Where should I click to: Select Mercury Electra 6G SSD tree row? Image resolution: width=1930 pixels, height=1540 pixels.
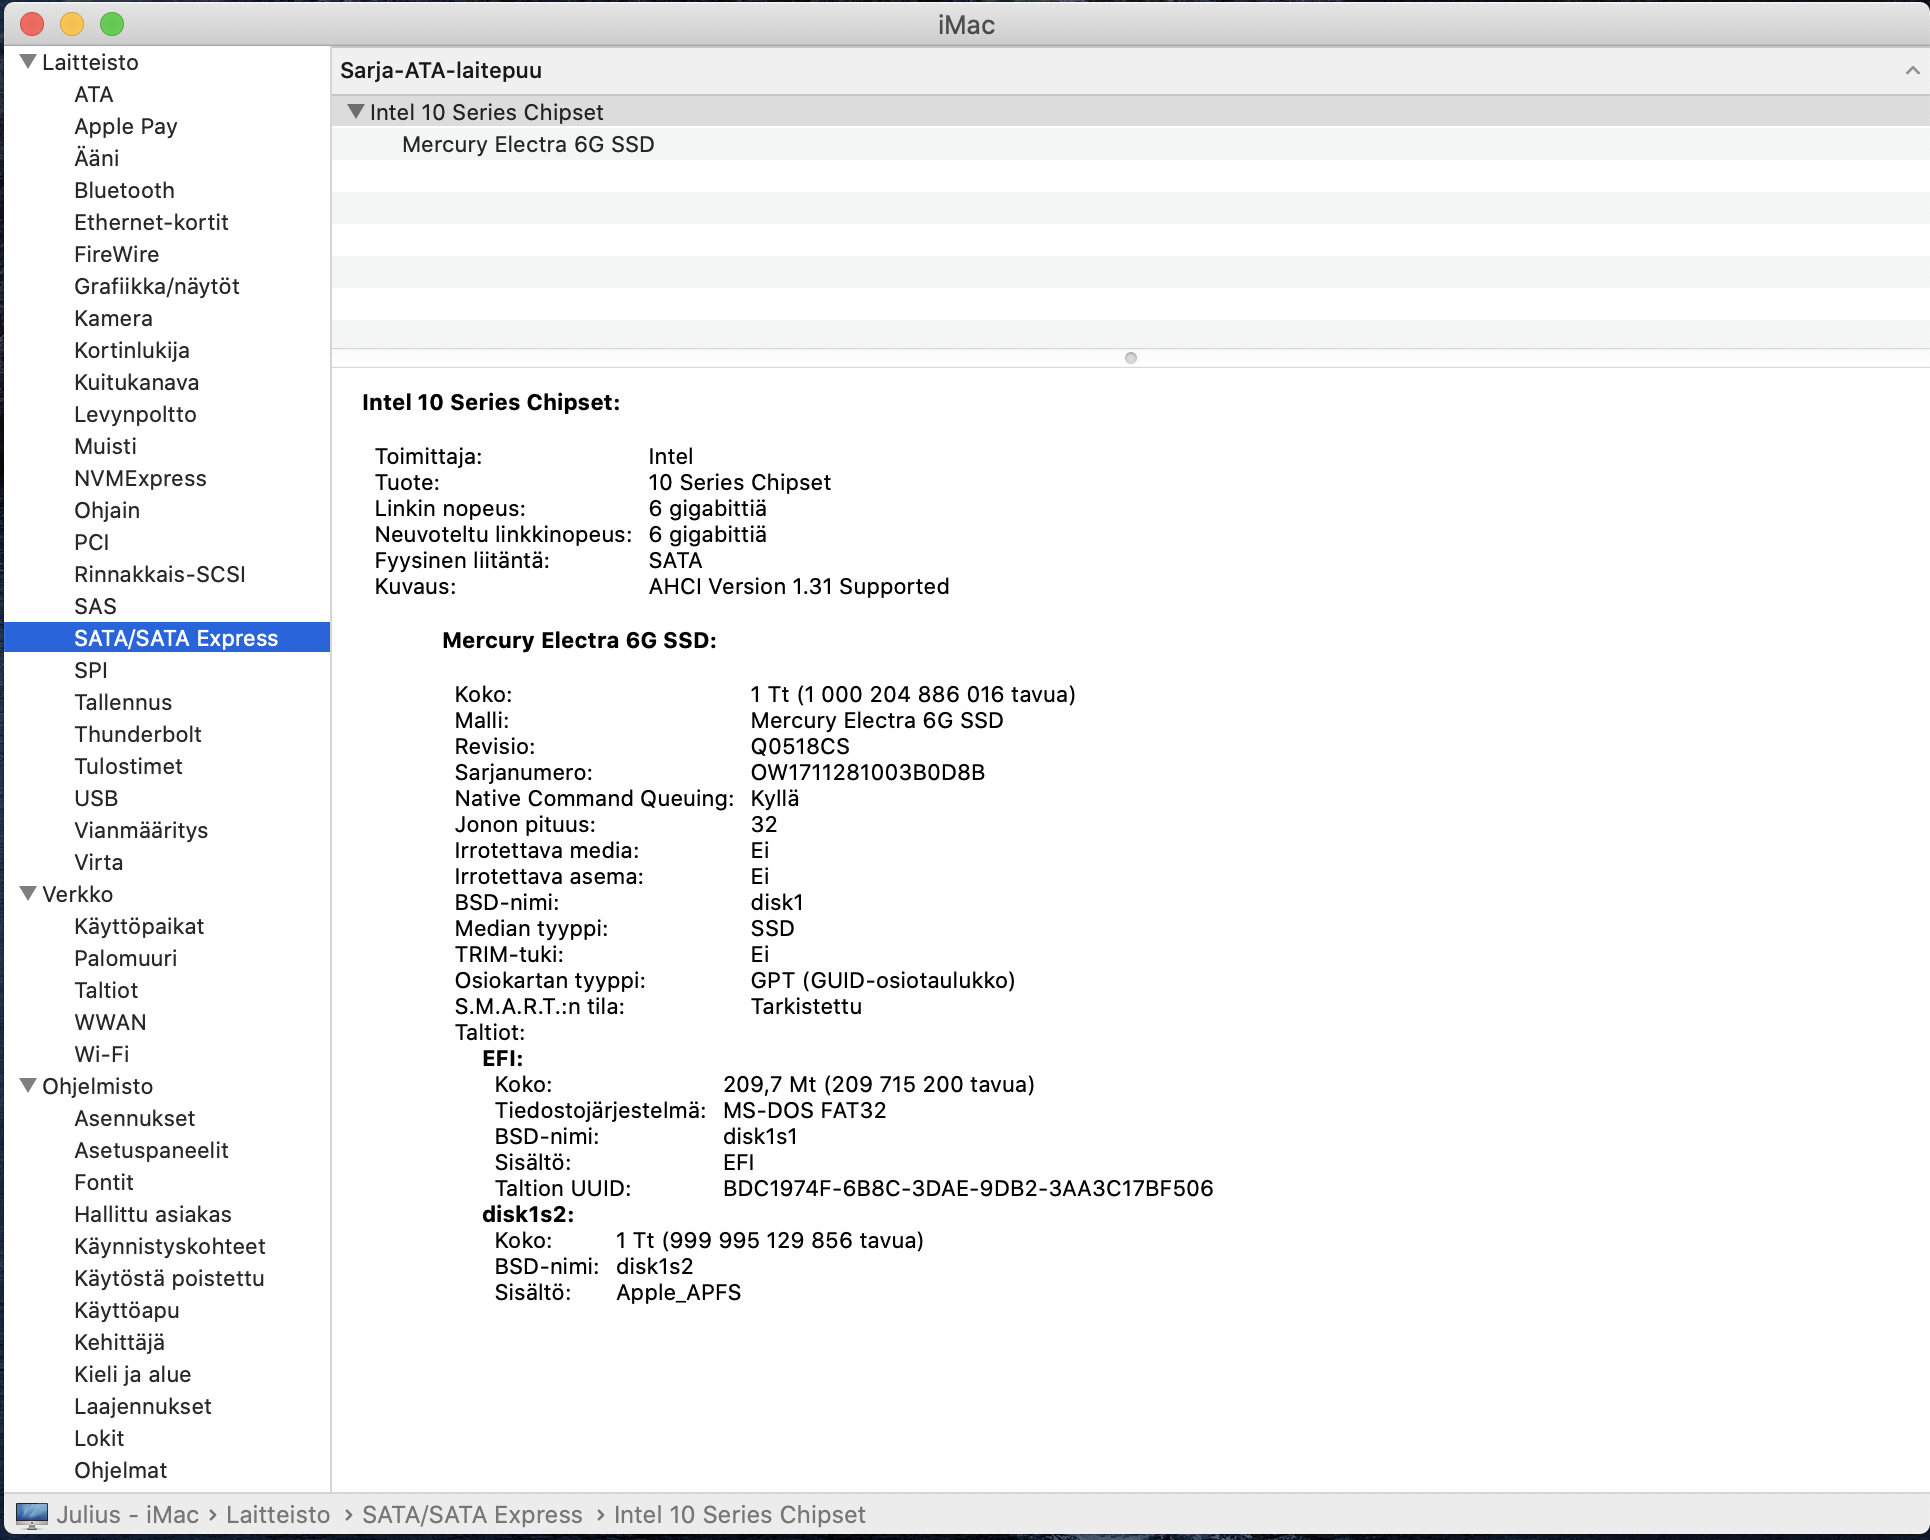click(1130, 144)
